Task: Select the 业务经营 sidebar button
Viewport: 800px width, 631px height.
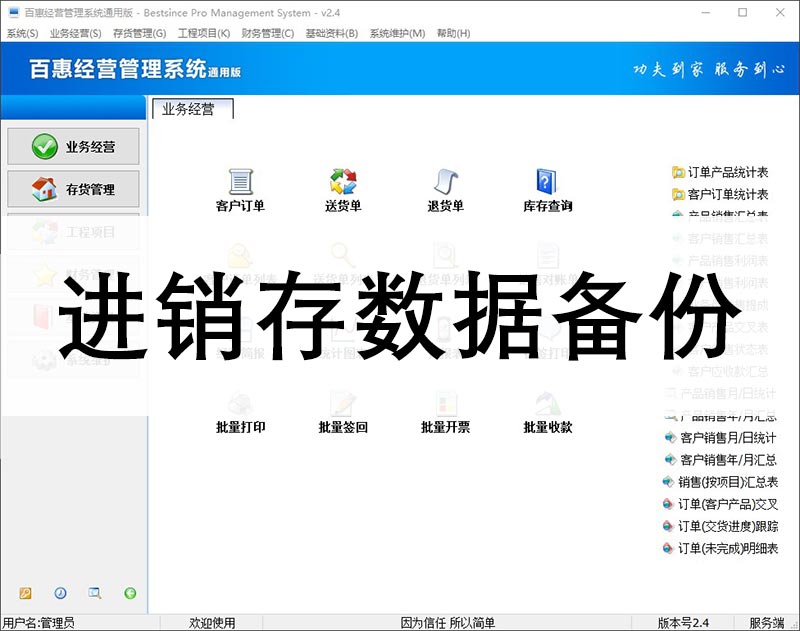Action: [x=73, y=146]
